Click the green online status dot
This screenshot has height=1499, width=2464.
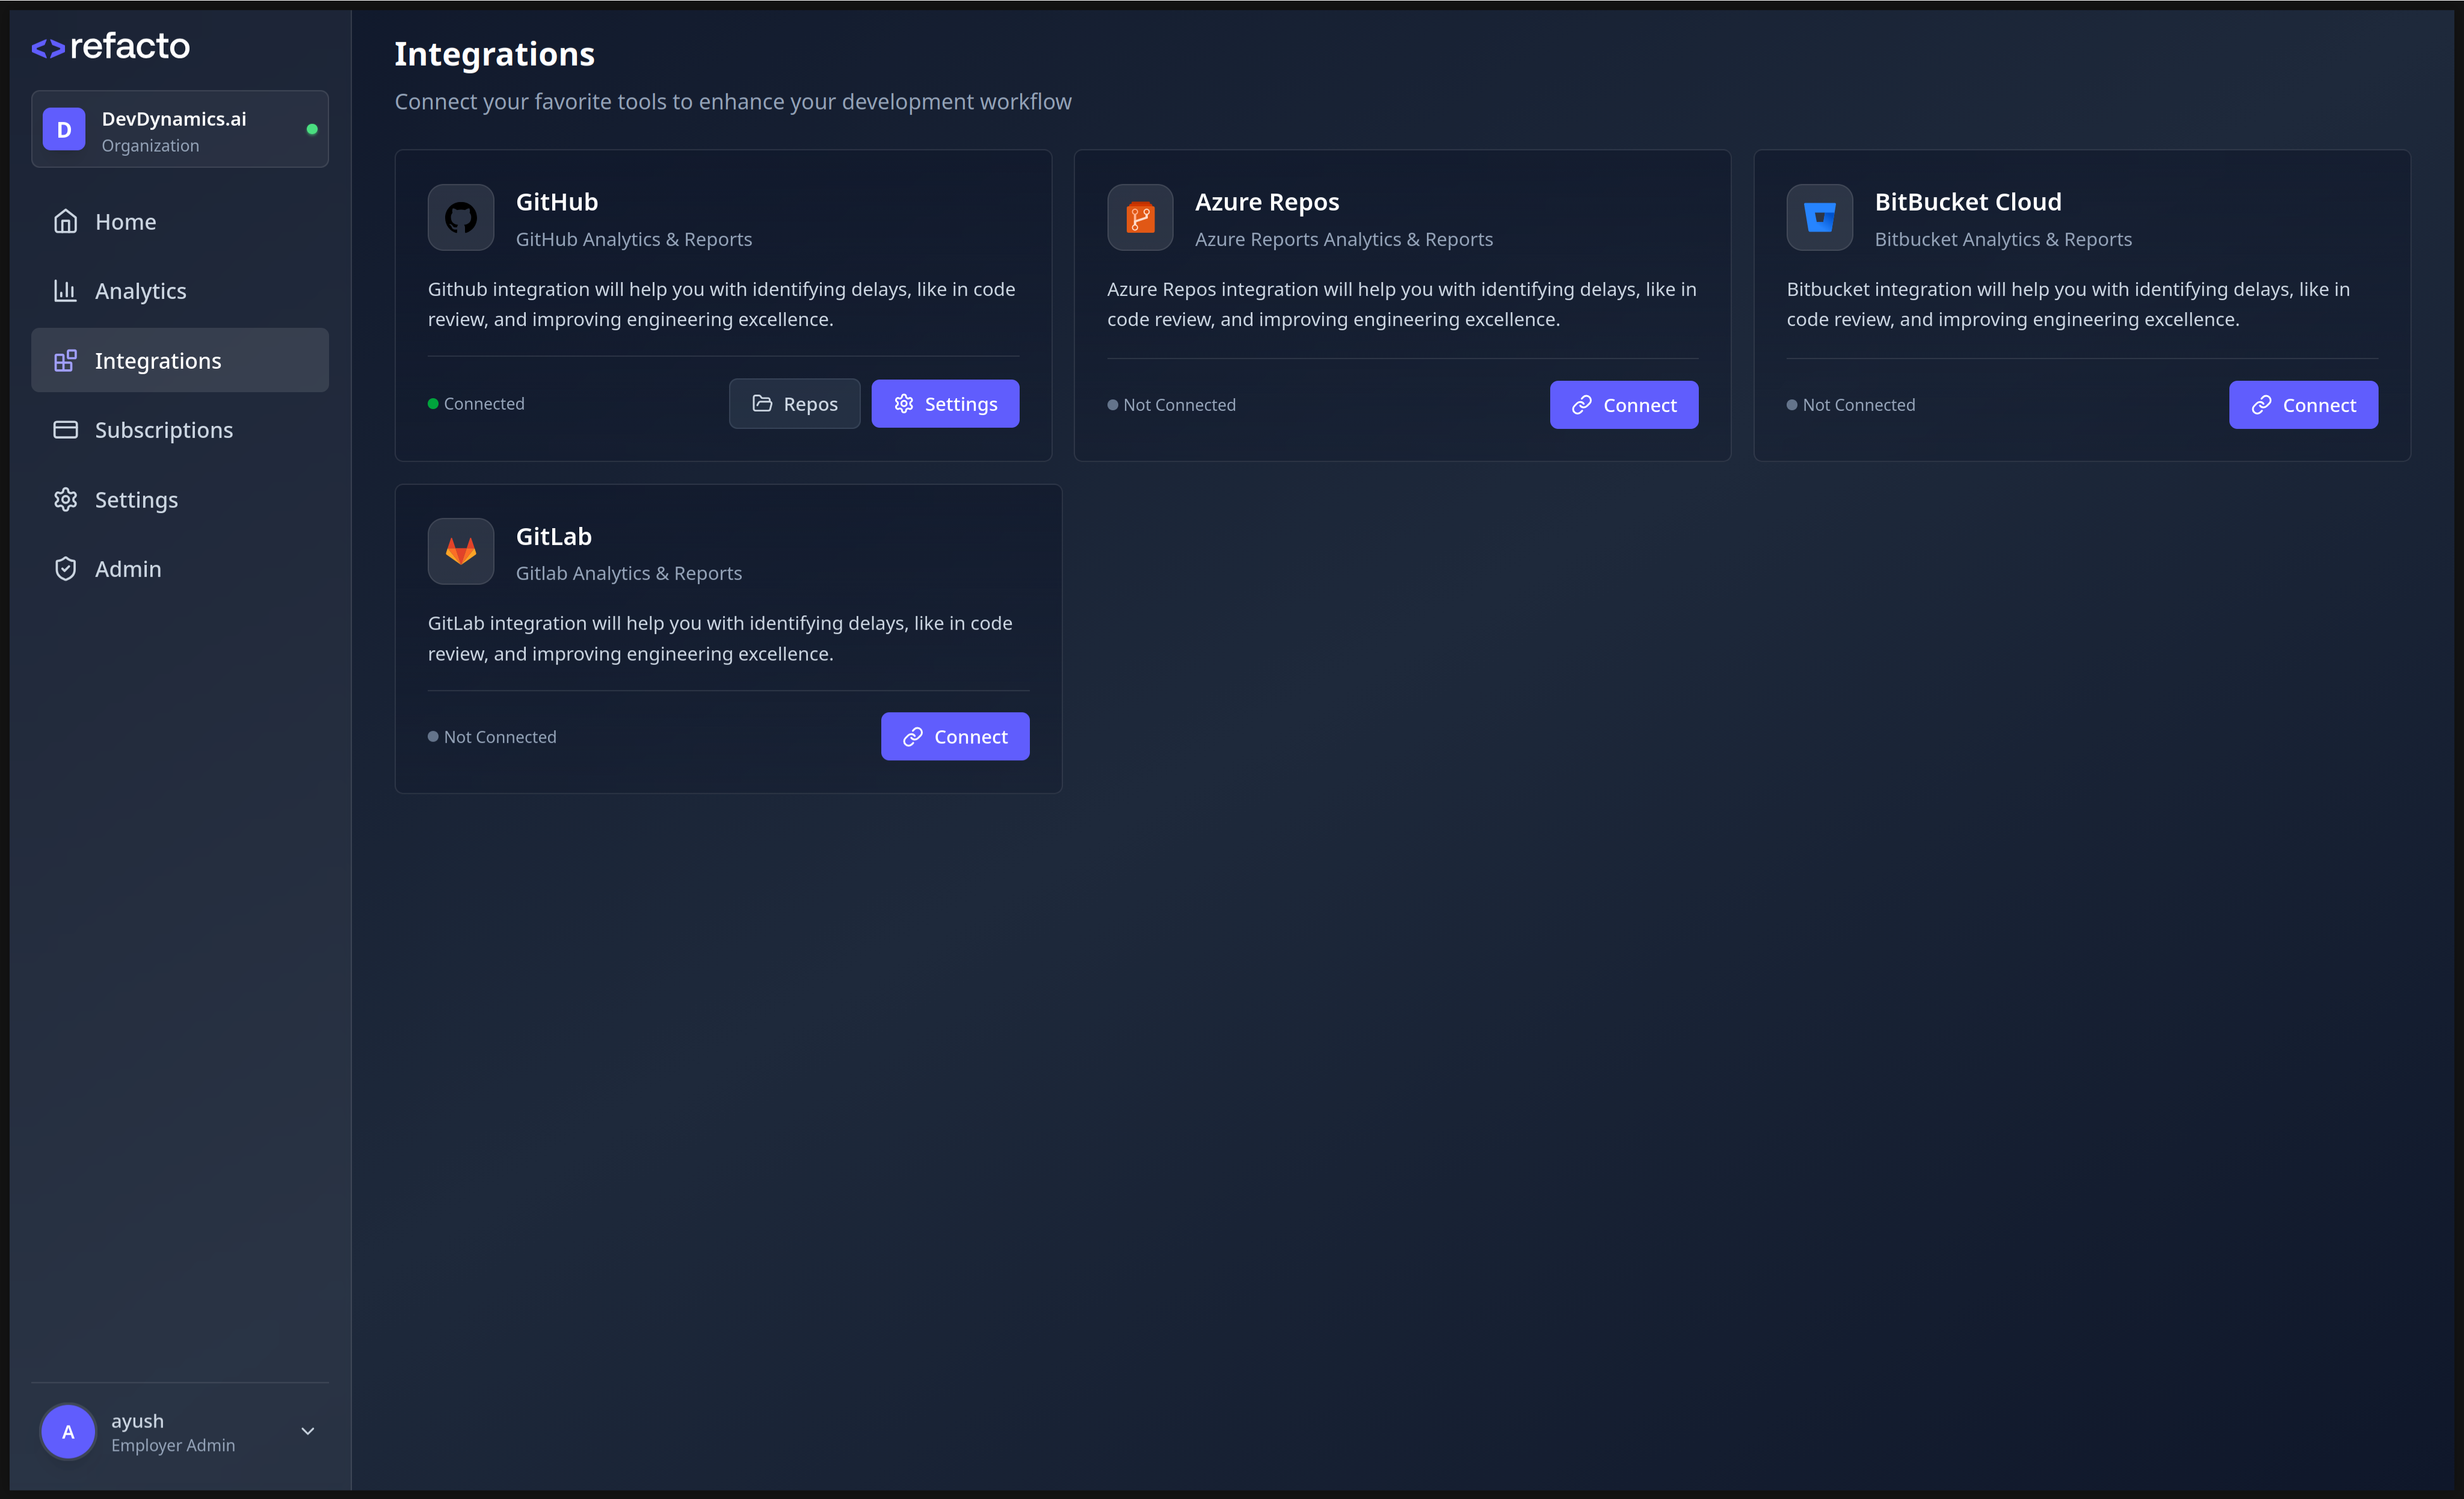click(312, 130)
